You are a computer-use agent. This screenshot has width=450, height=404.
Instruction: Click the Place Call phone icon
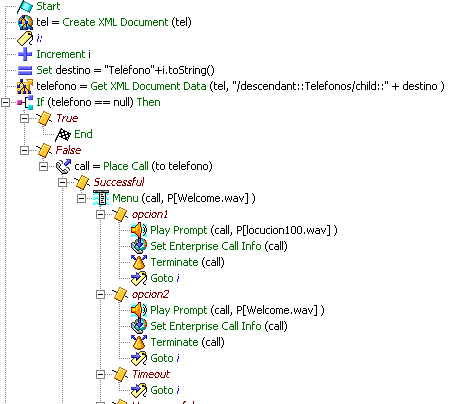pyautogui.click(x=63, y=166)
